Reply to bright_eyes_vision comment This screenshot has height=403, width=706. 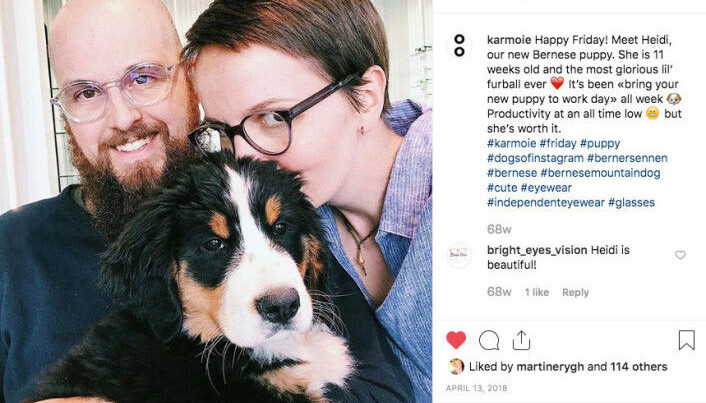575,292
